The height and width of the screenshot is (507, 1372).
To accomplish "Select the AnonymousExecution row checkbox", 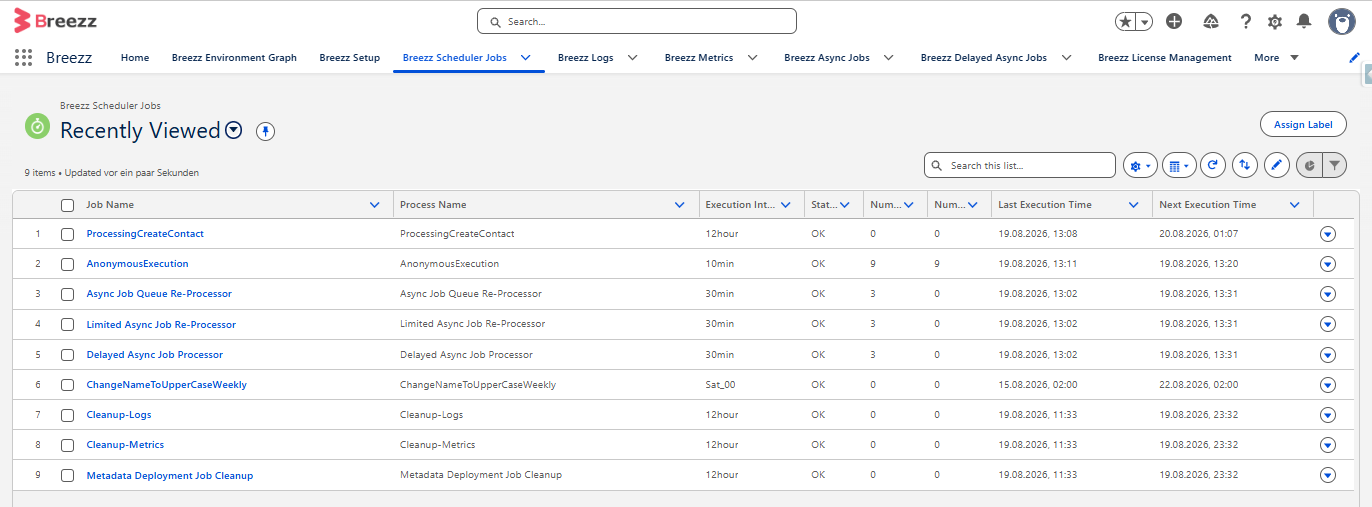I will [x=67, y=264].
